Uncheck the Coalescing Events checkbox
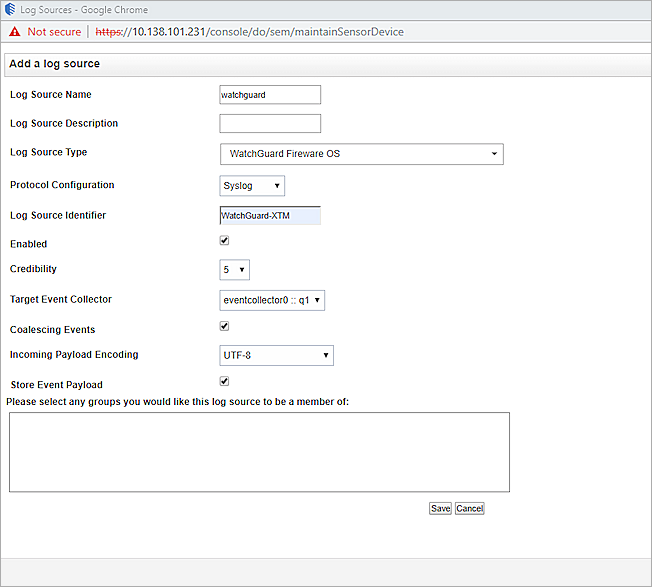 tap(225, 326)
